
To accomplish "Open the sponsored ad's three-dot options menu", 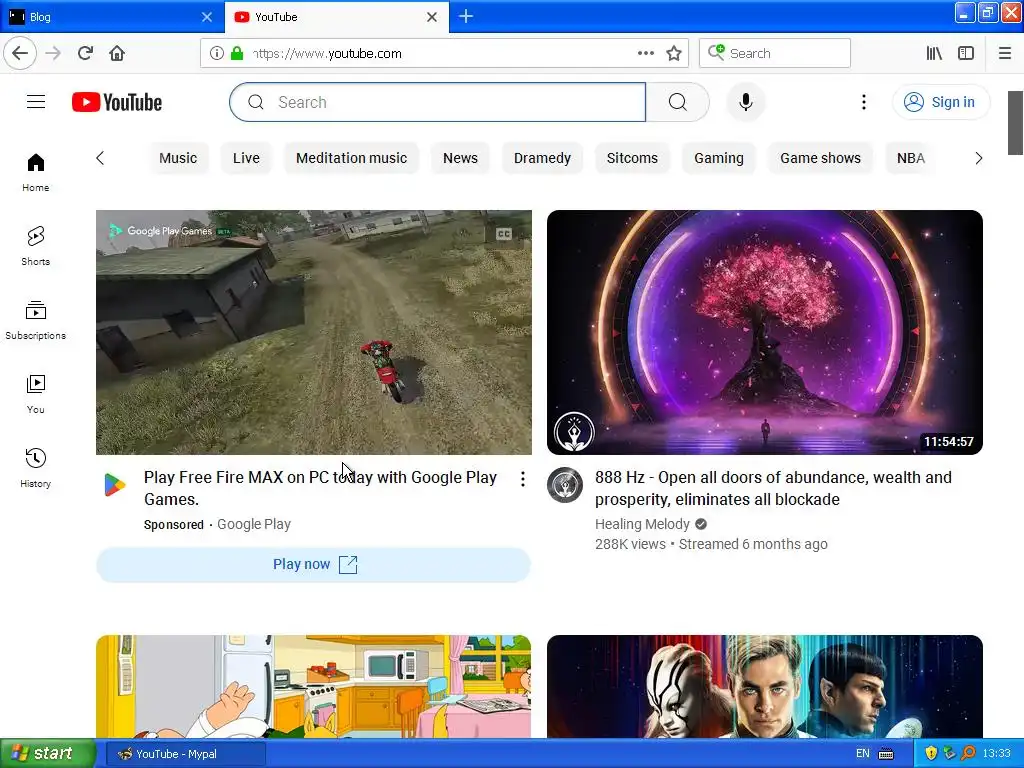I will point(522,479).
